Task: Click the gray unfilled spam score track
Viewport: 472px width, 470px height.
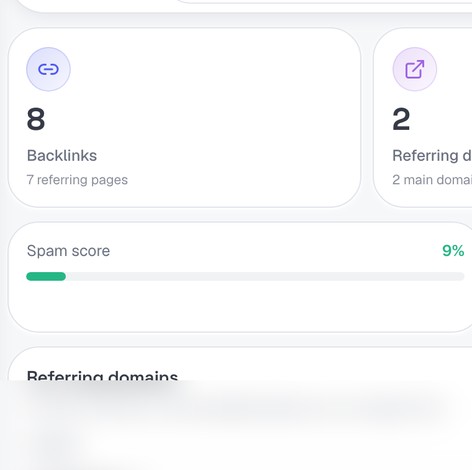Action: pyautogui.click(x=265, y=276)
